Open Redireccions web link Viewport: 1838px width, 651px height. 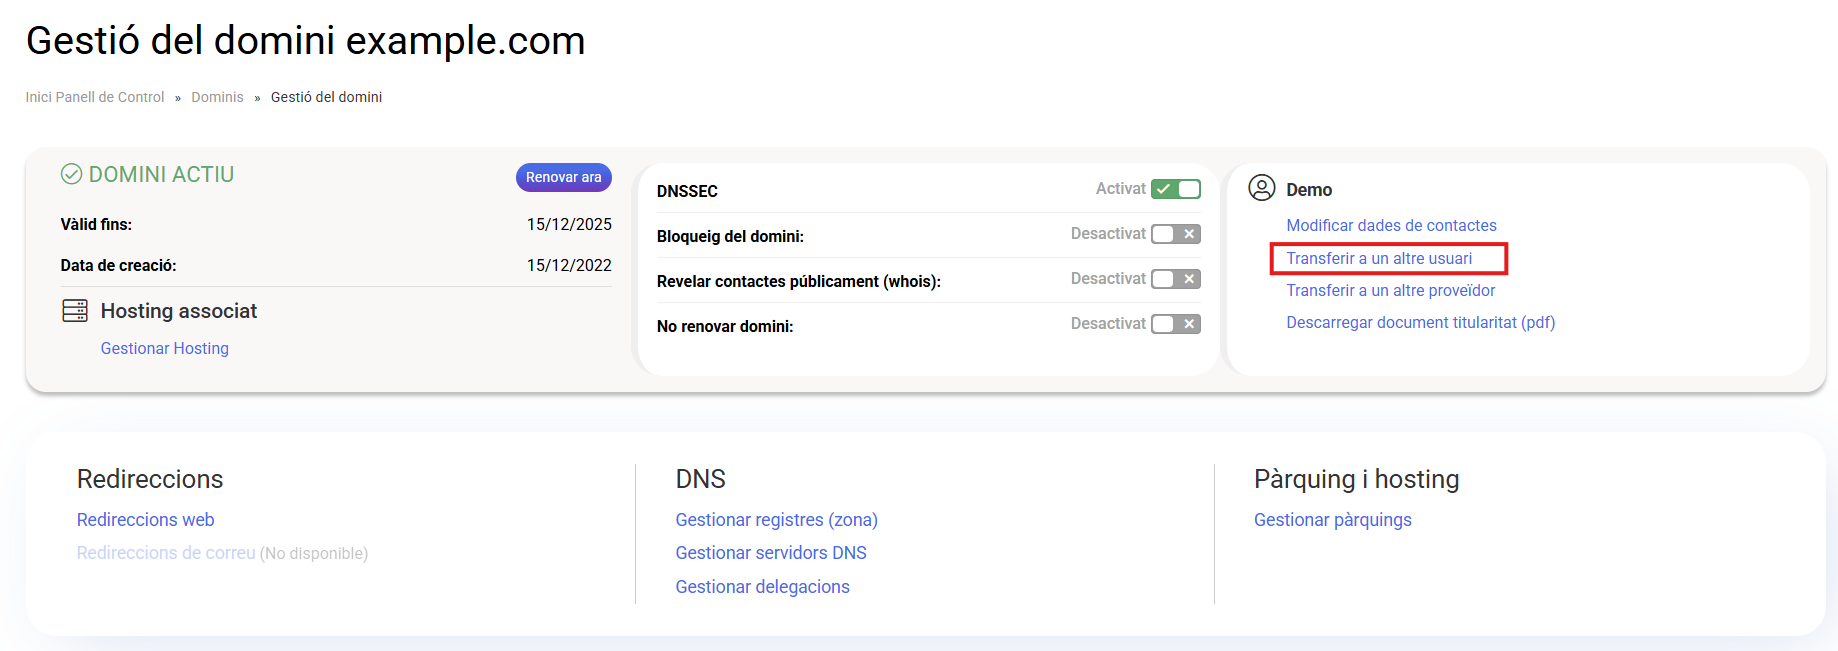click(146, 520)
